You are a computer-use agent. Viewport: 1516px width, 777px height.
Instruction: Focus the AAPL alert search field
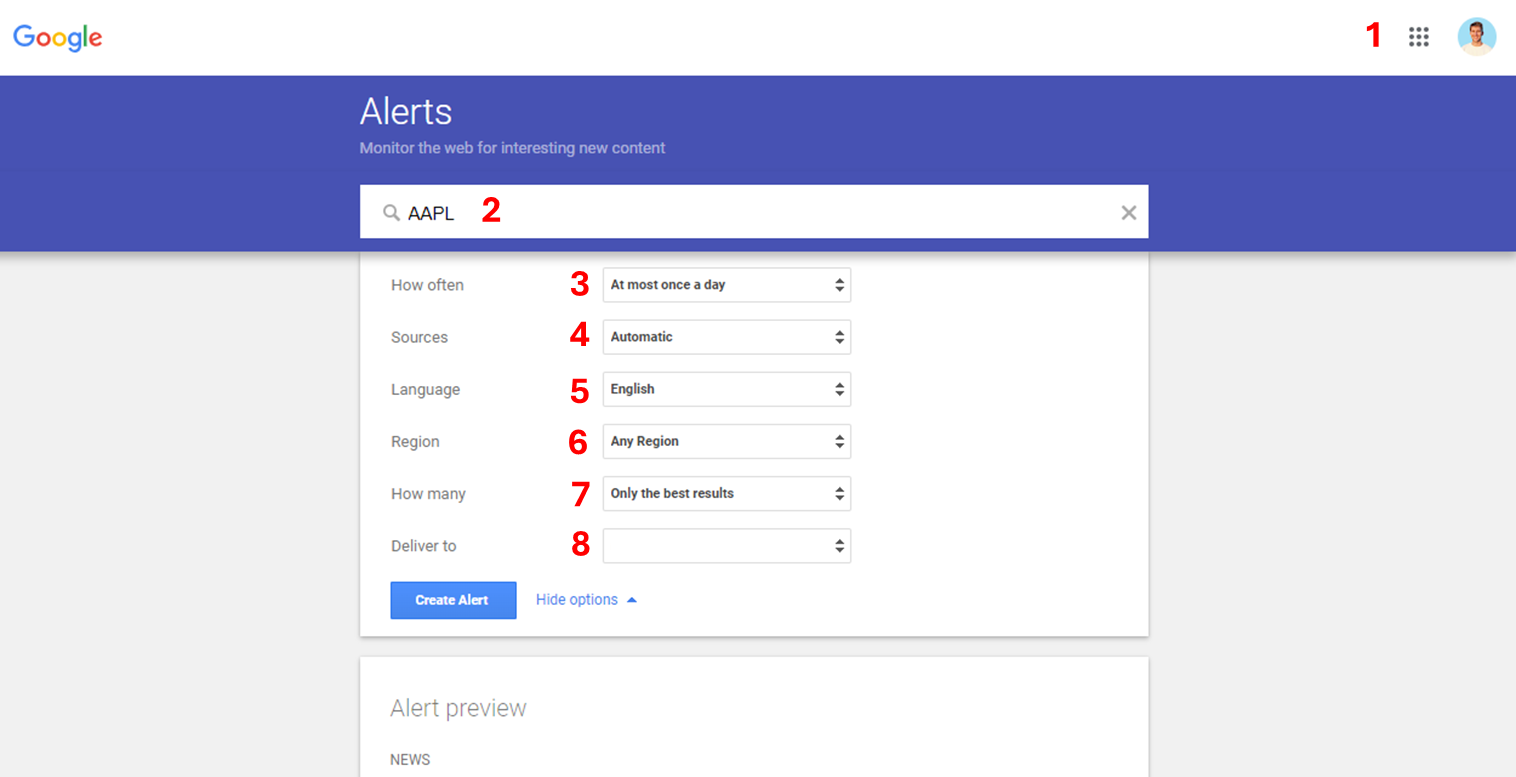pos(754,212)
